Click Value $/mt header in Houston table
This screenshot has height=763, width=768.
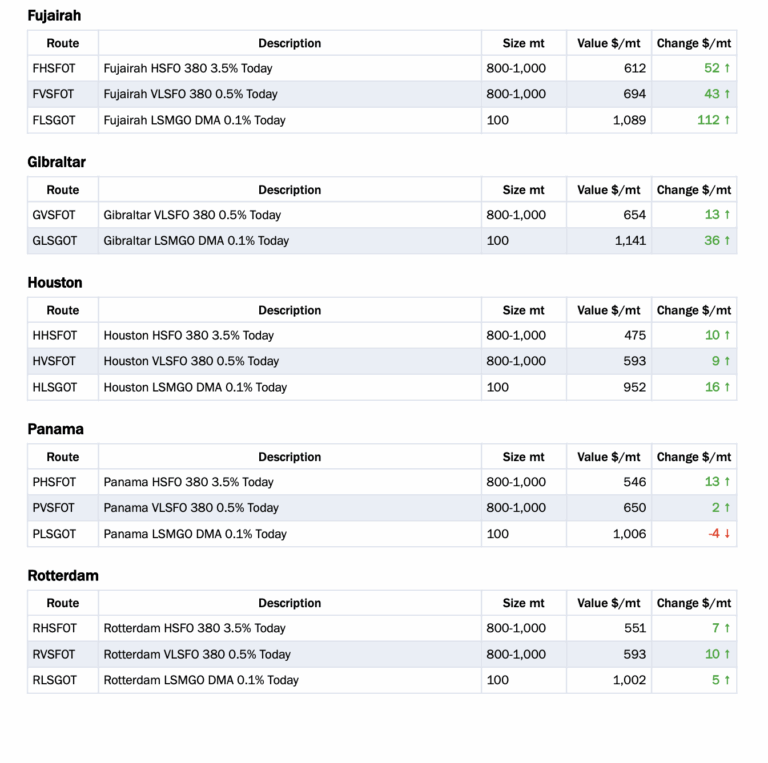click(608, 310)
